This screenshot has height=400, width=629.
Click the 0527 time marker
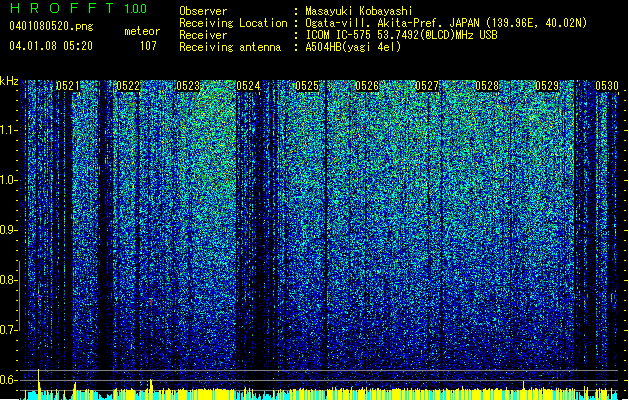point(427,86)
